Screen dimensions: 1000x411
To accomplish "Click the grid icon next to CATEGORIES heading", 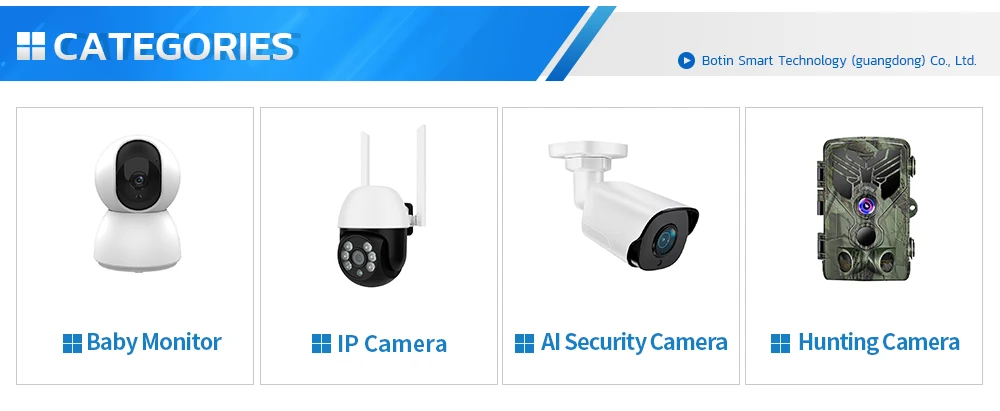I will 31,46.
